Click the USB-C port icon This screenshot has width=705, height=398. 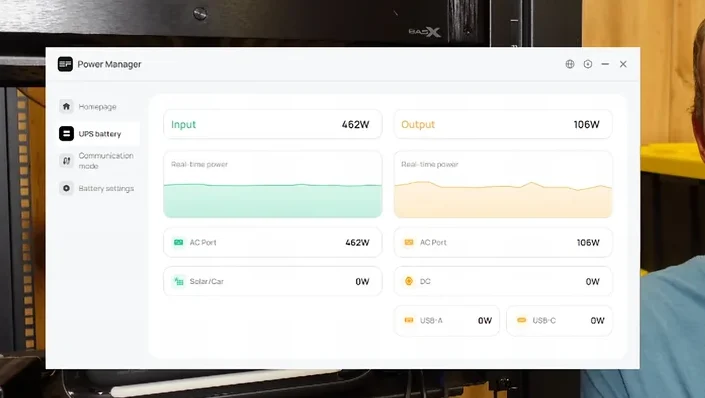pyautogui.click(x=522, y=320)
